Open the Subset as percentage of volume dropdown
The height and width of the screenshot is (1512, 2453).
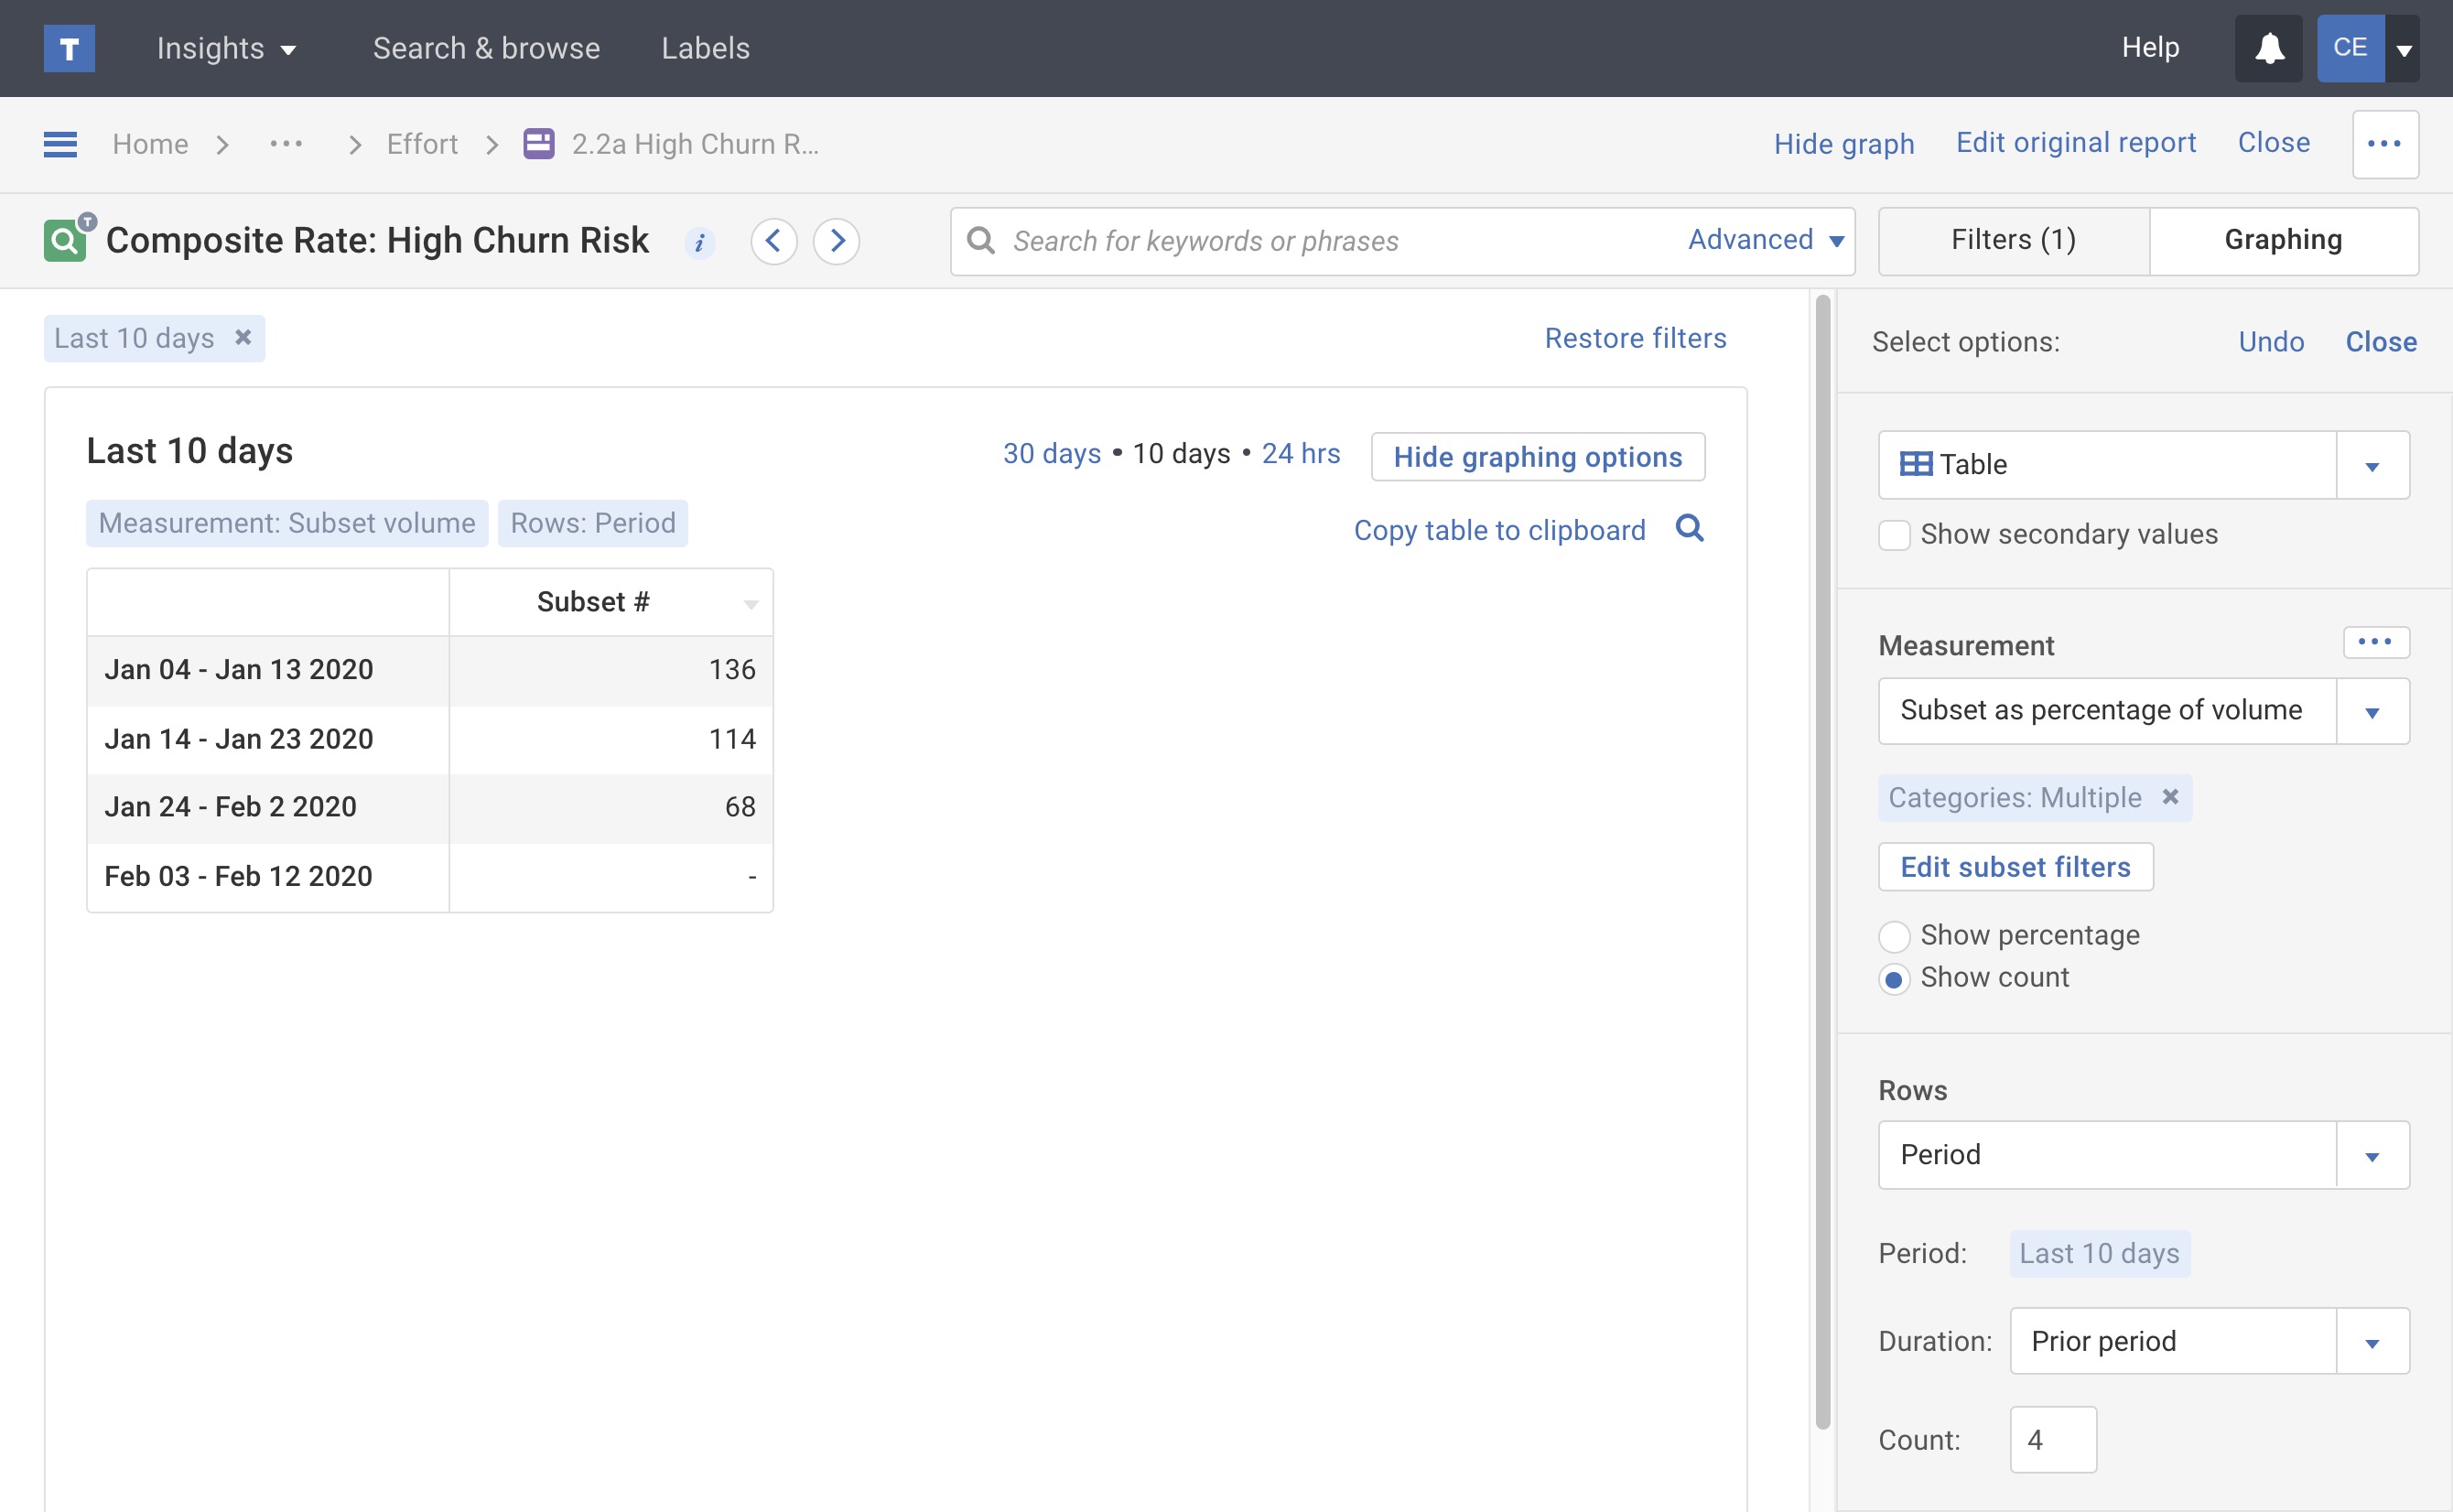click(x=2371, y=711)
